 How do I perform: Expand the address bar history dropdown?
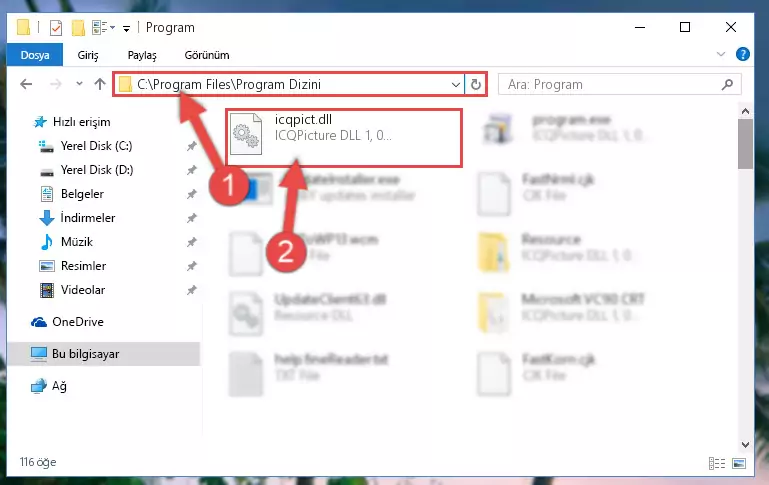456,85
